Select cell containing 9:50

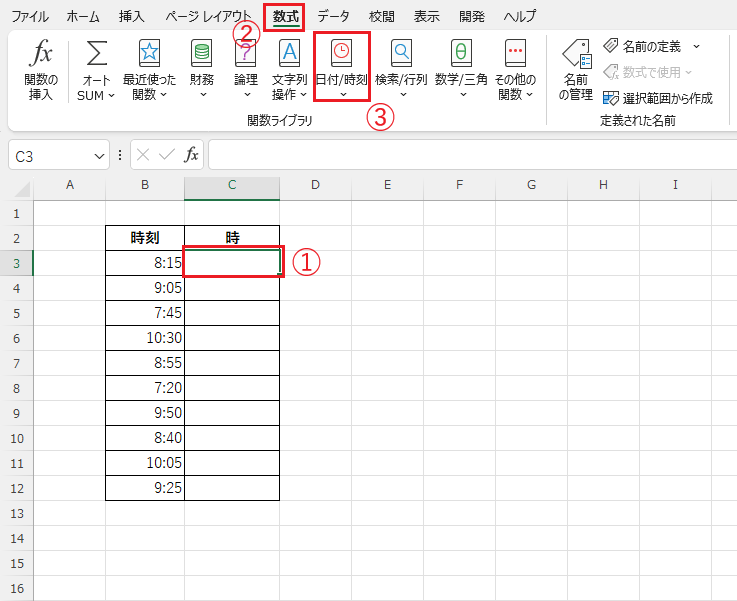145,413
